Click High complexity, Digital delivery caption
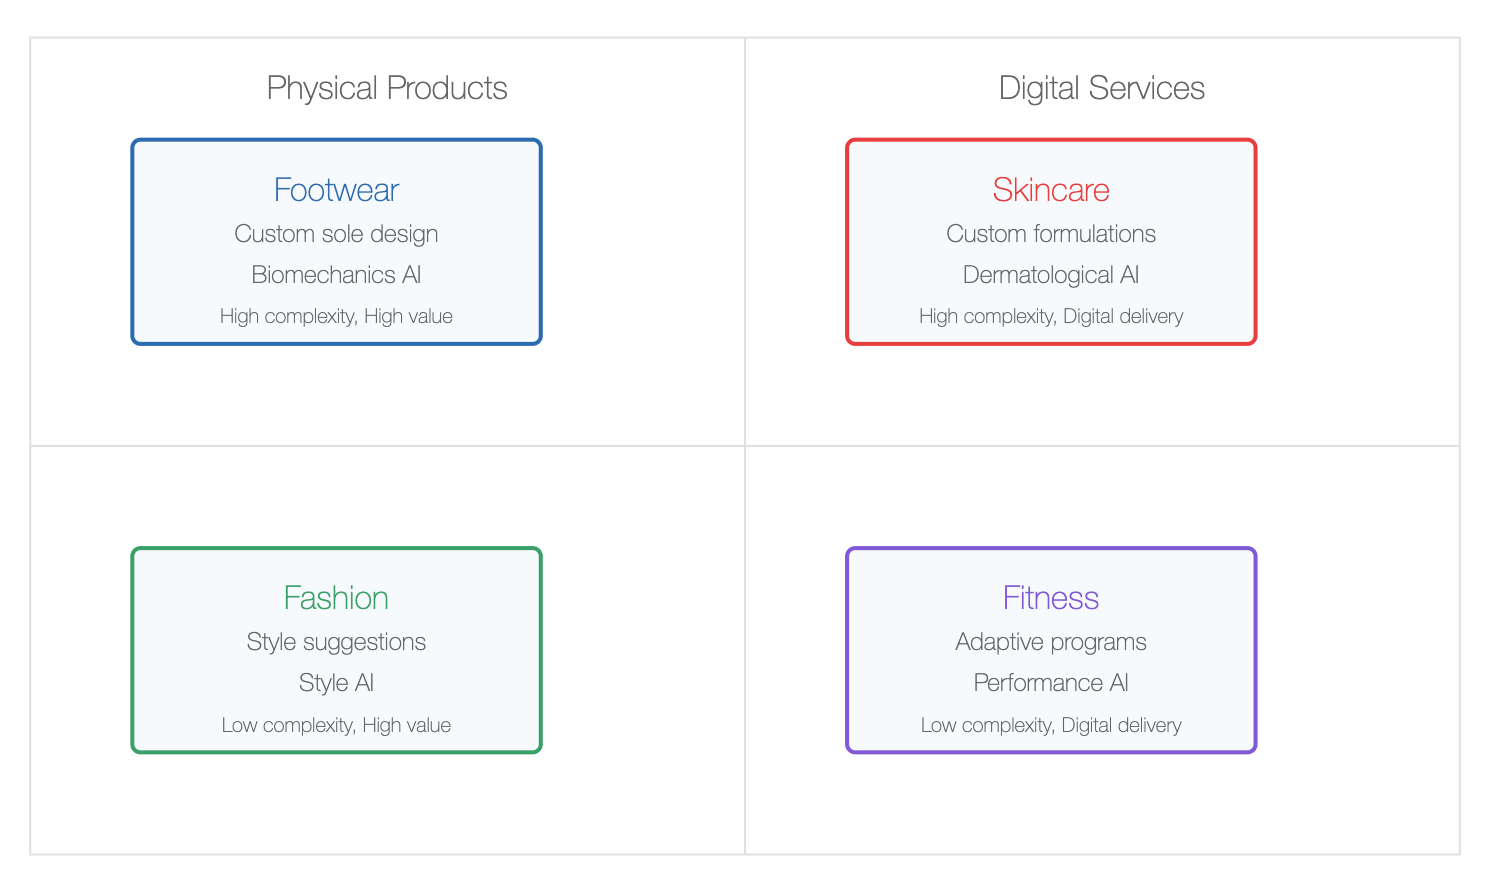1493x889 pixels. pyautogui.click(x=1051, y=317)
